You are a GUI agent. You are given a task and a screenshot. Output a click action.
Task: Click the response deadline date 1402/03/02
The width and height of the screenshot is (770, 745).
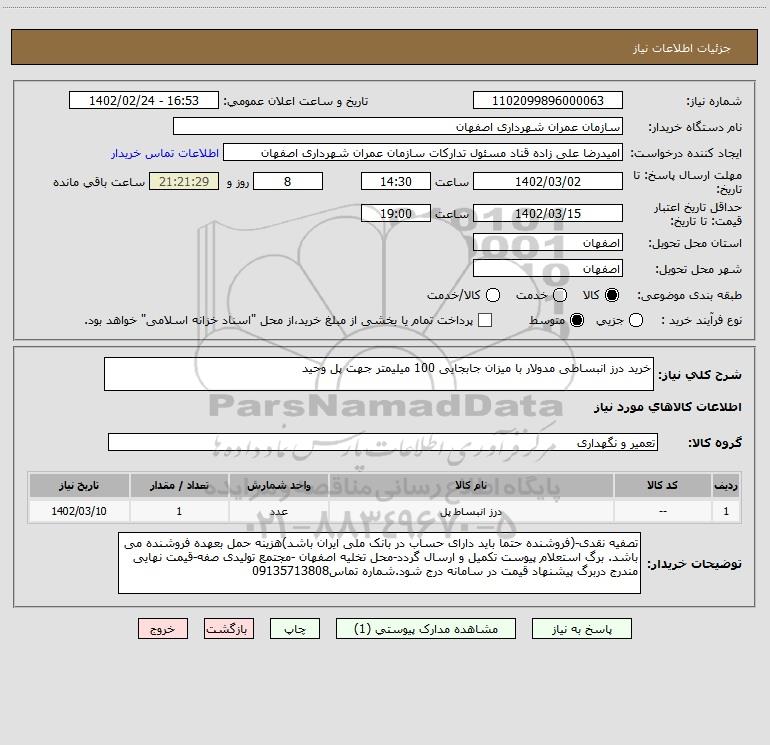(548, 182)
